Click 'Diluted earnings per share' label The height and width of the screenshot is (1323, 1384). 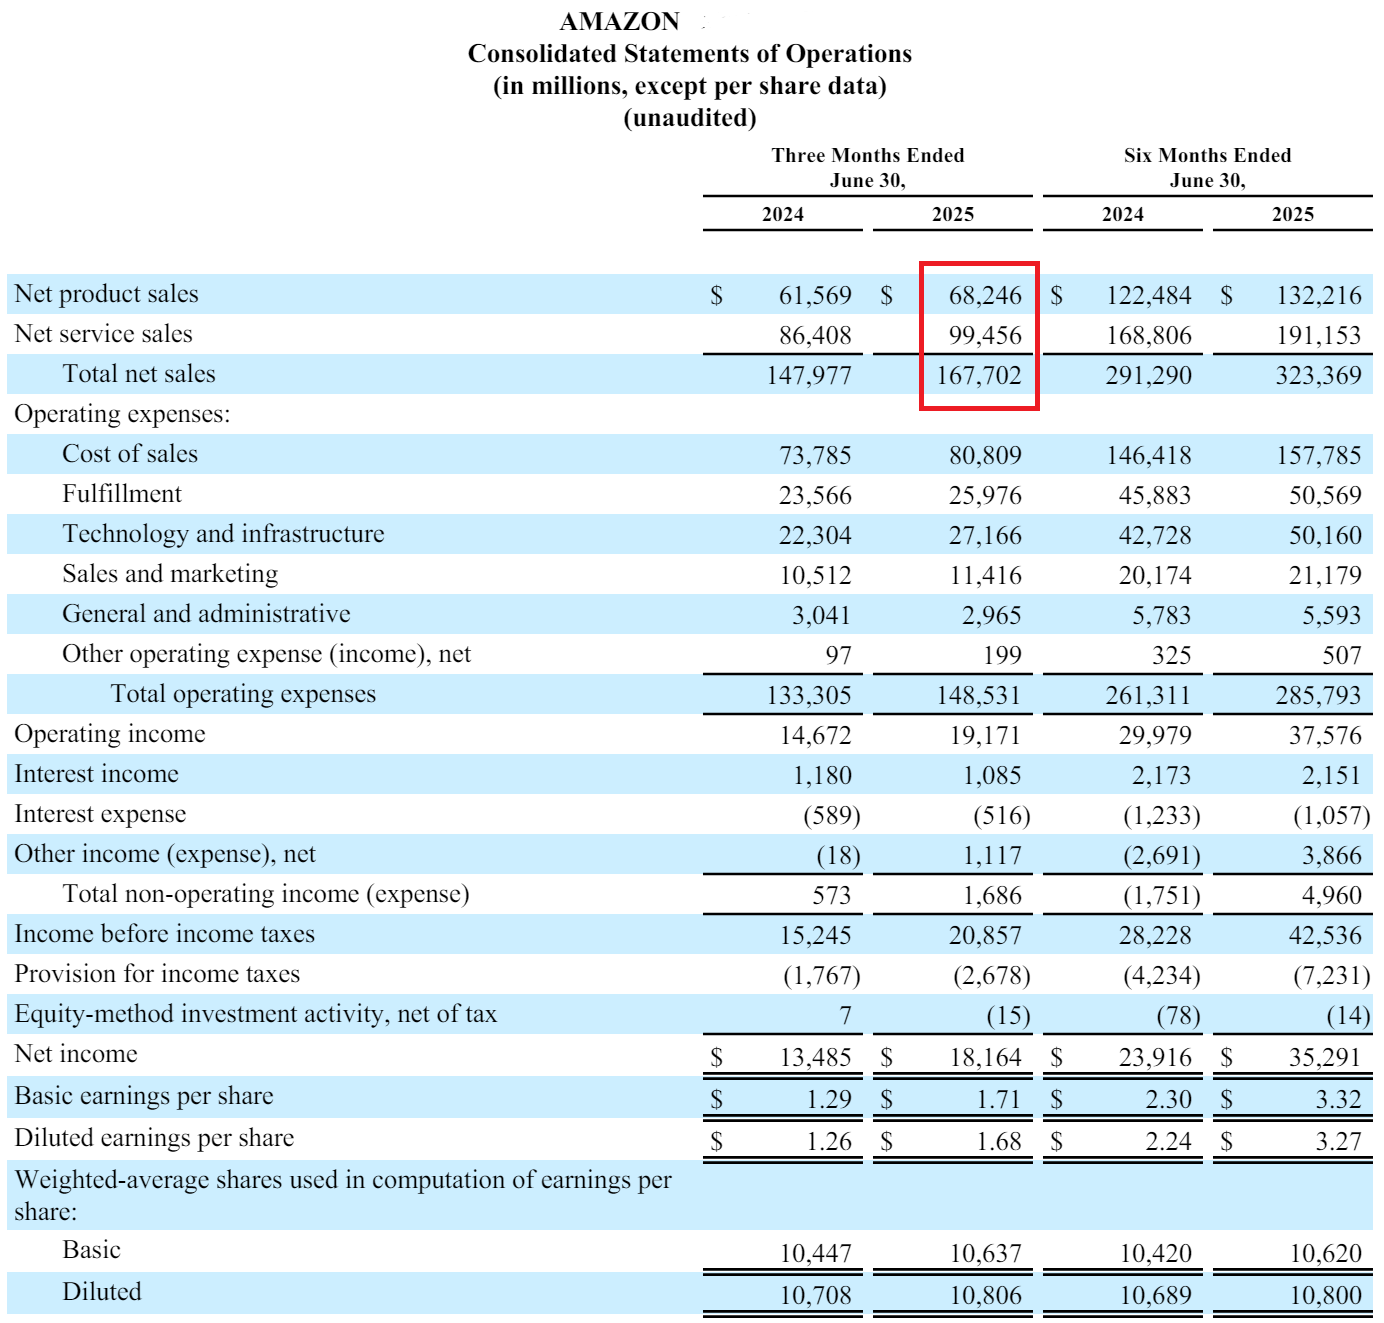154,1138
